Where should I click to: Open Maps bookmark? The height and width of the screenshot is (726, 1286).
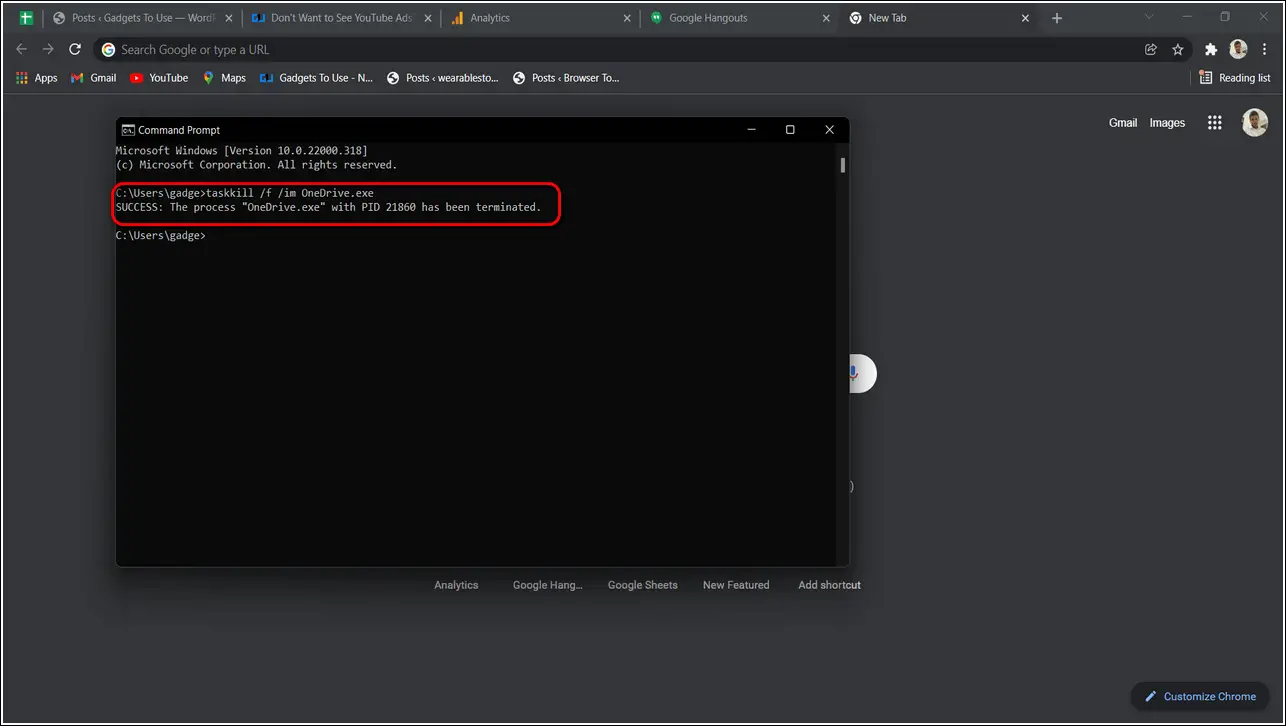(x=224, y=78)
